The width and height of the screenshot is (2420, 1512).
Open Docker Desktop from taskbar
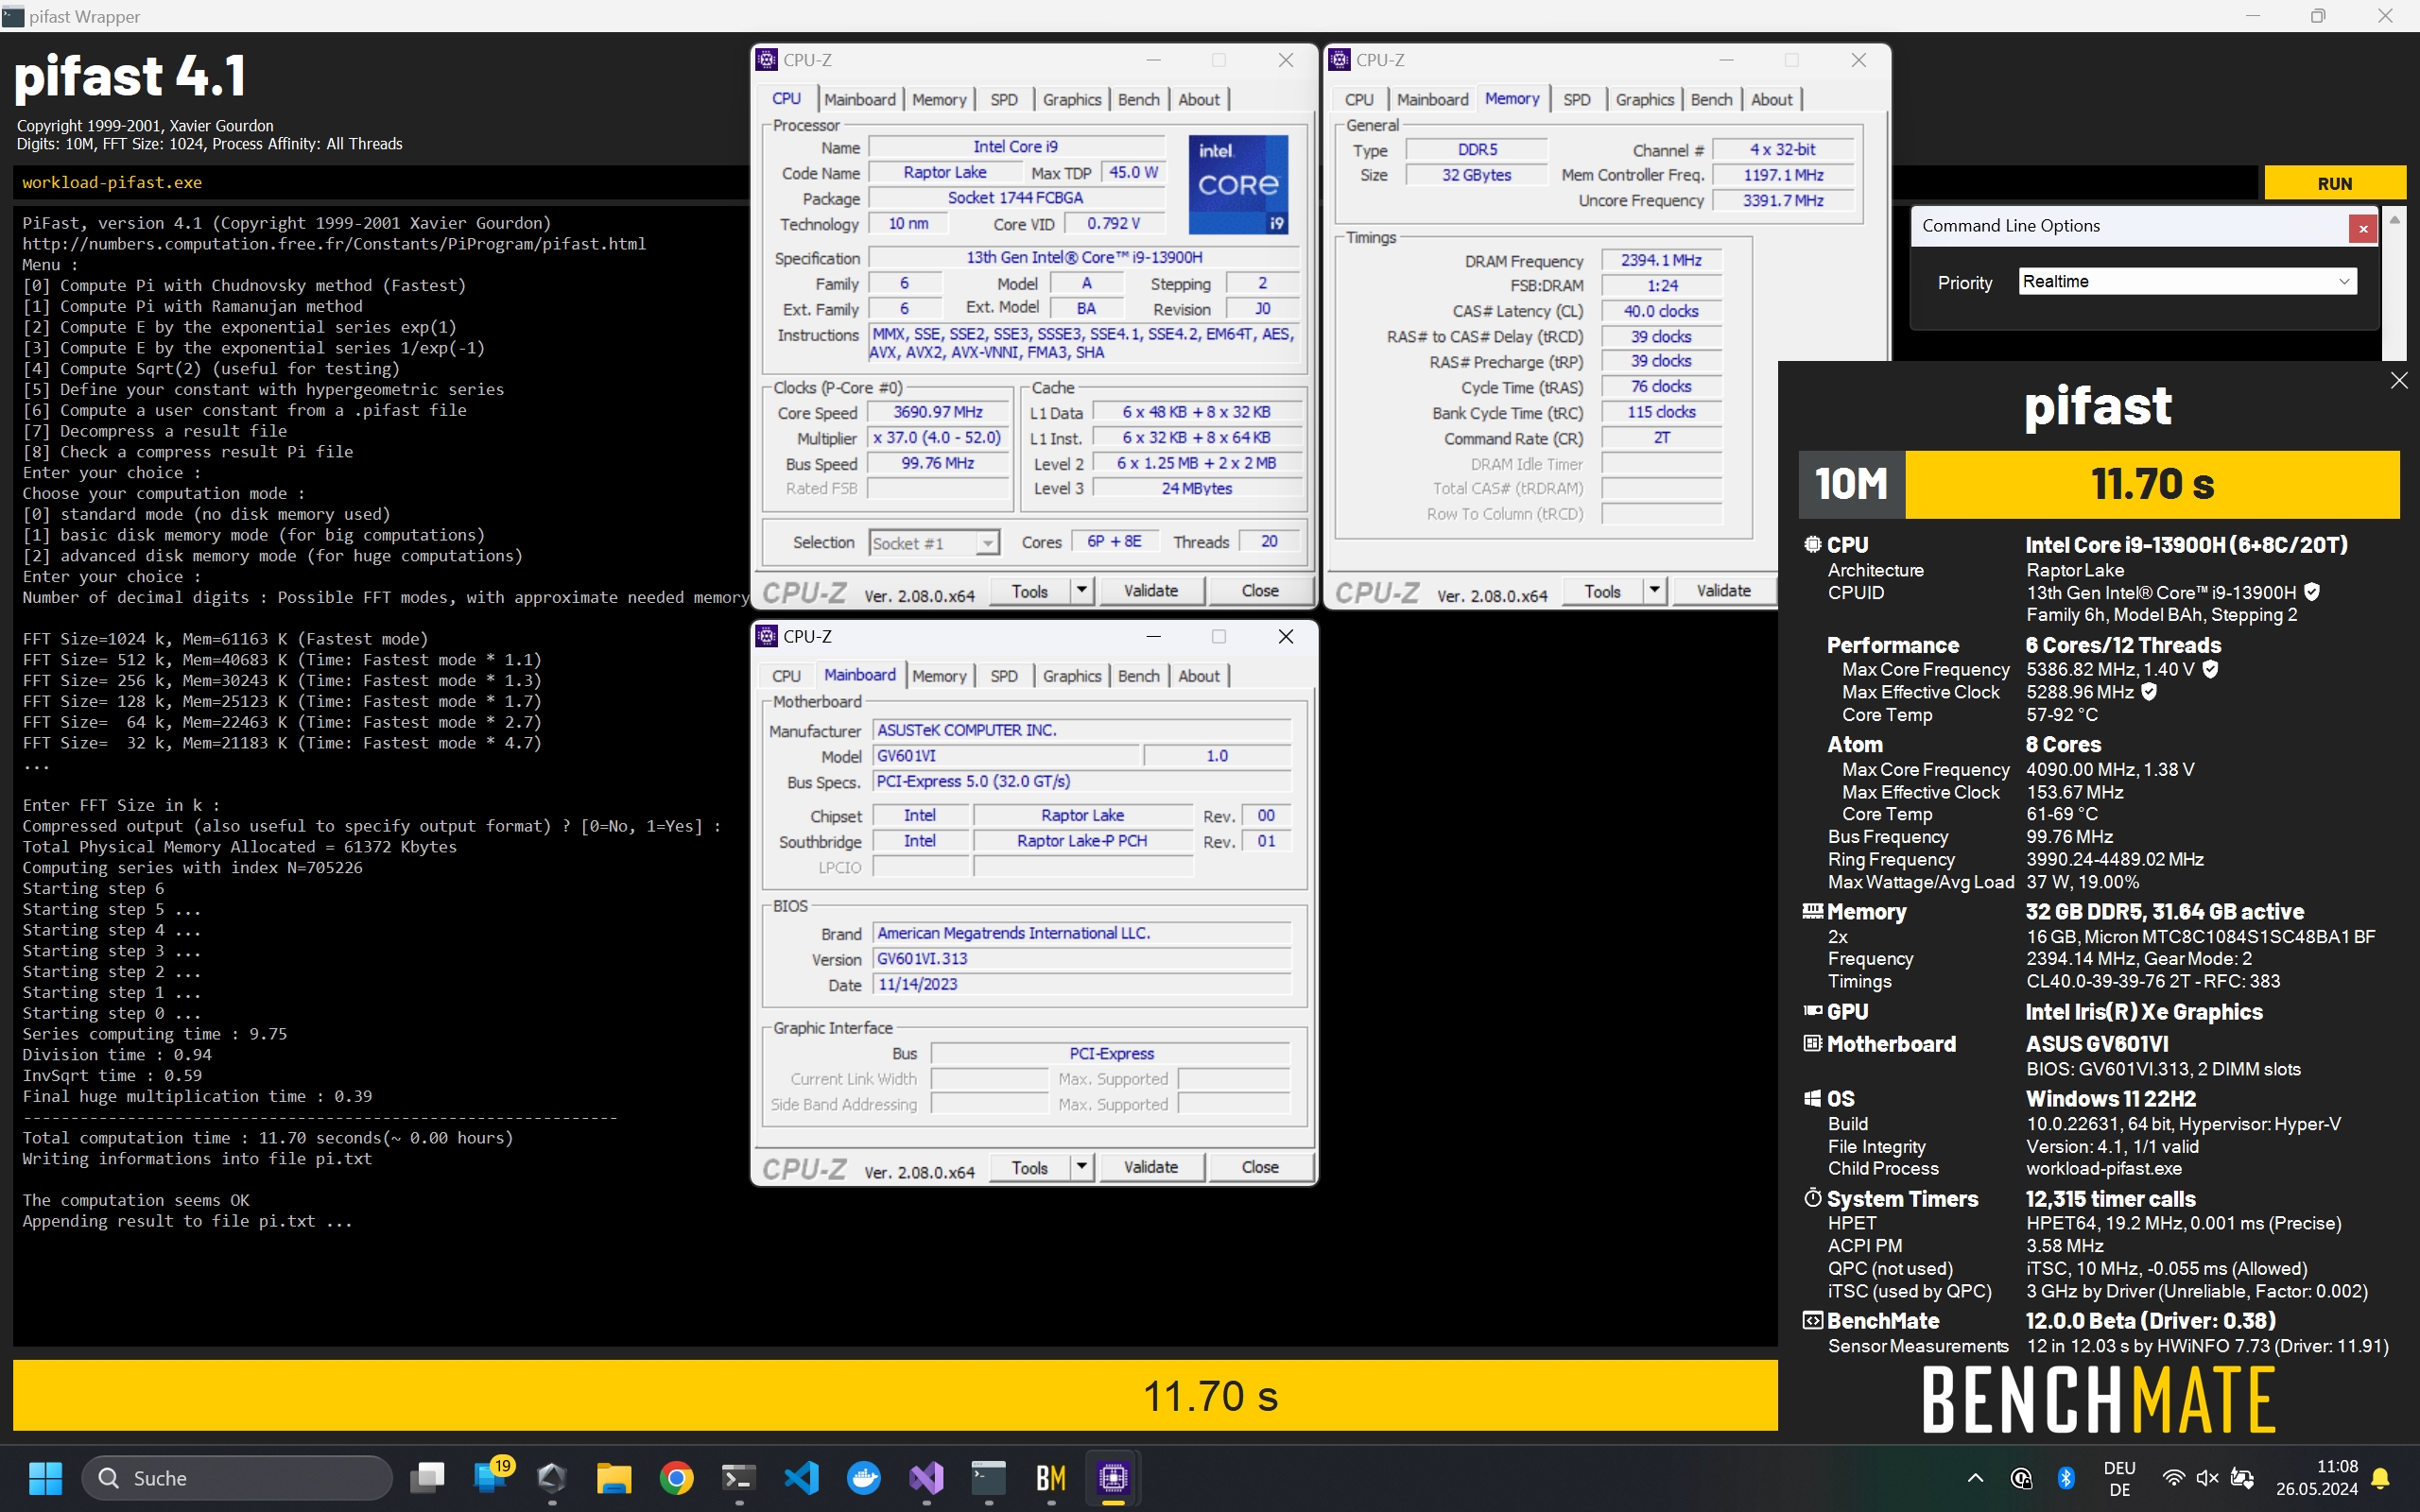pos(864,1478)
